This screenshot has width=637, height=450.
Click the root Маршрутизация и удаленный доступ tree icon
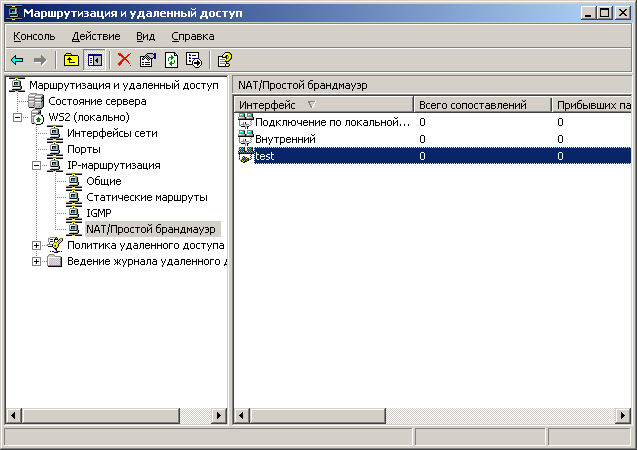[17, 85]
